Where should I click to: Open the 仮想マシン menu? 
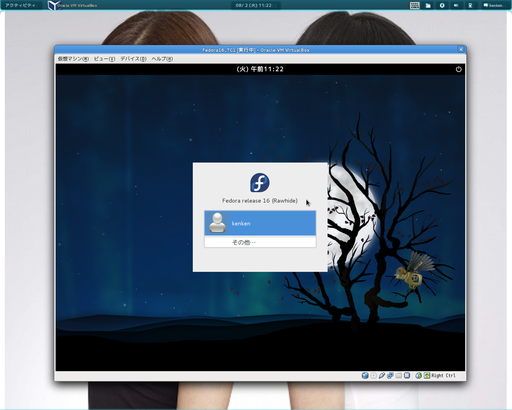click(x=73, y=59)
